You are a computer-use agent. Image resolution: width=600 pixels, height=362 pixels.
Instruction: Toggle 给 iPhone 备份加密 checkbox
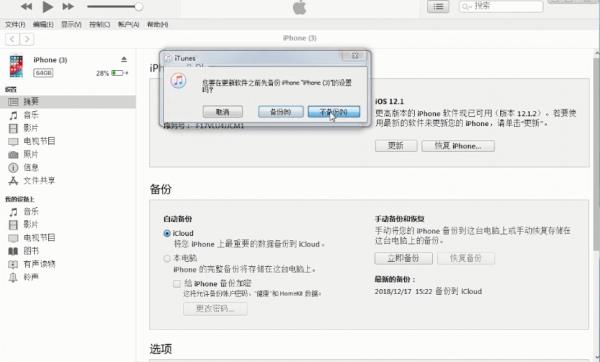176,284
